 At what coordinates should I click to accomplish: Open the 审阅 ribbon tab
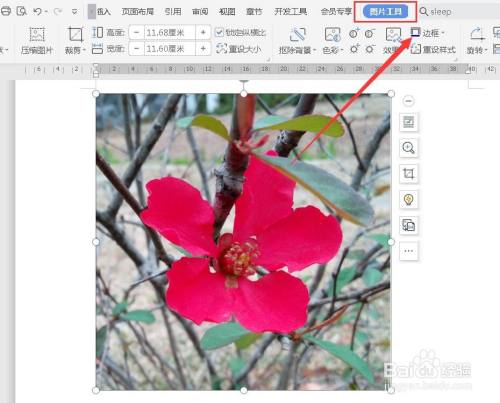tap(200, 12)
